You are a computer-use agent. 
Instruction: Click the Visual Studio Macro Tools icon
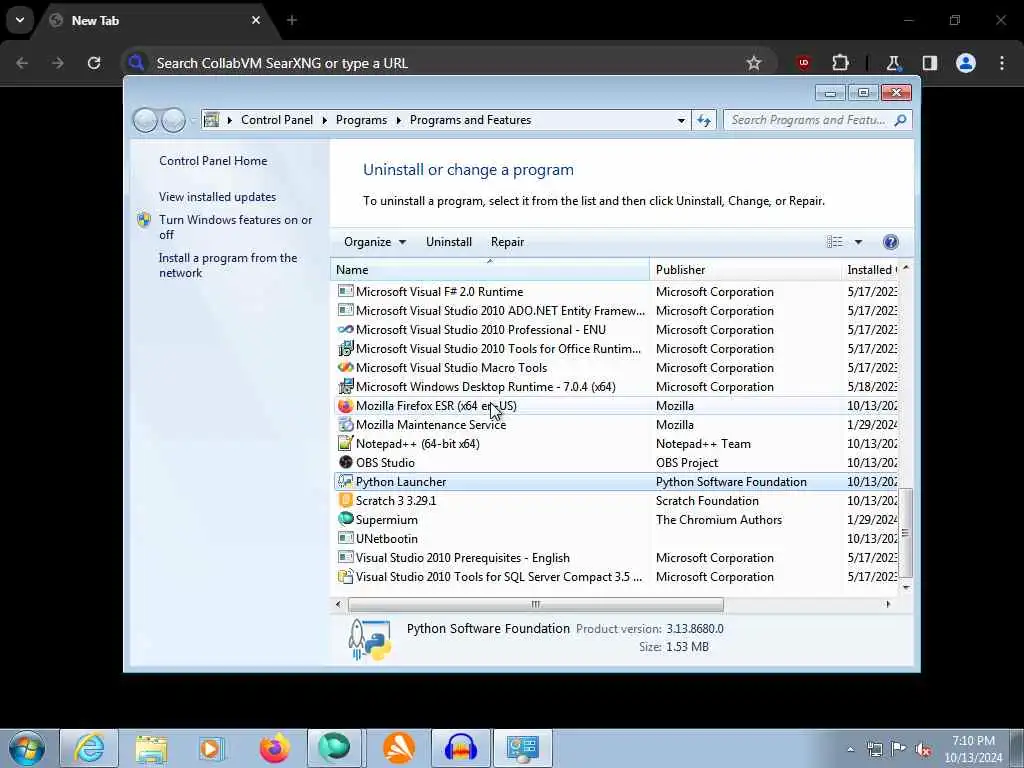[x=345, y=367]
